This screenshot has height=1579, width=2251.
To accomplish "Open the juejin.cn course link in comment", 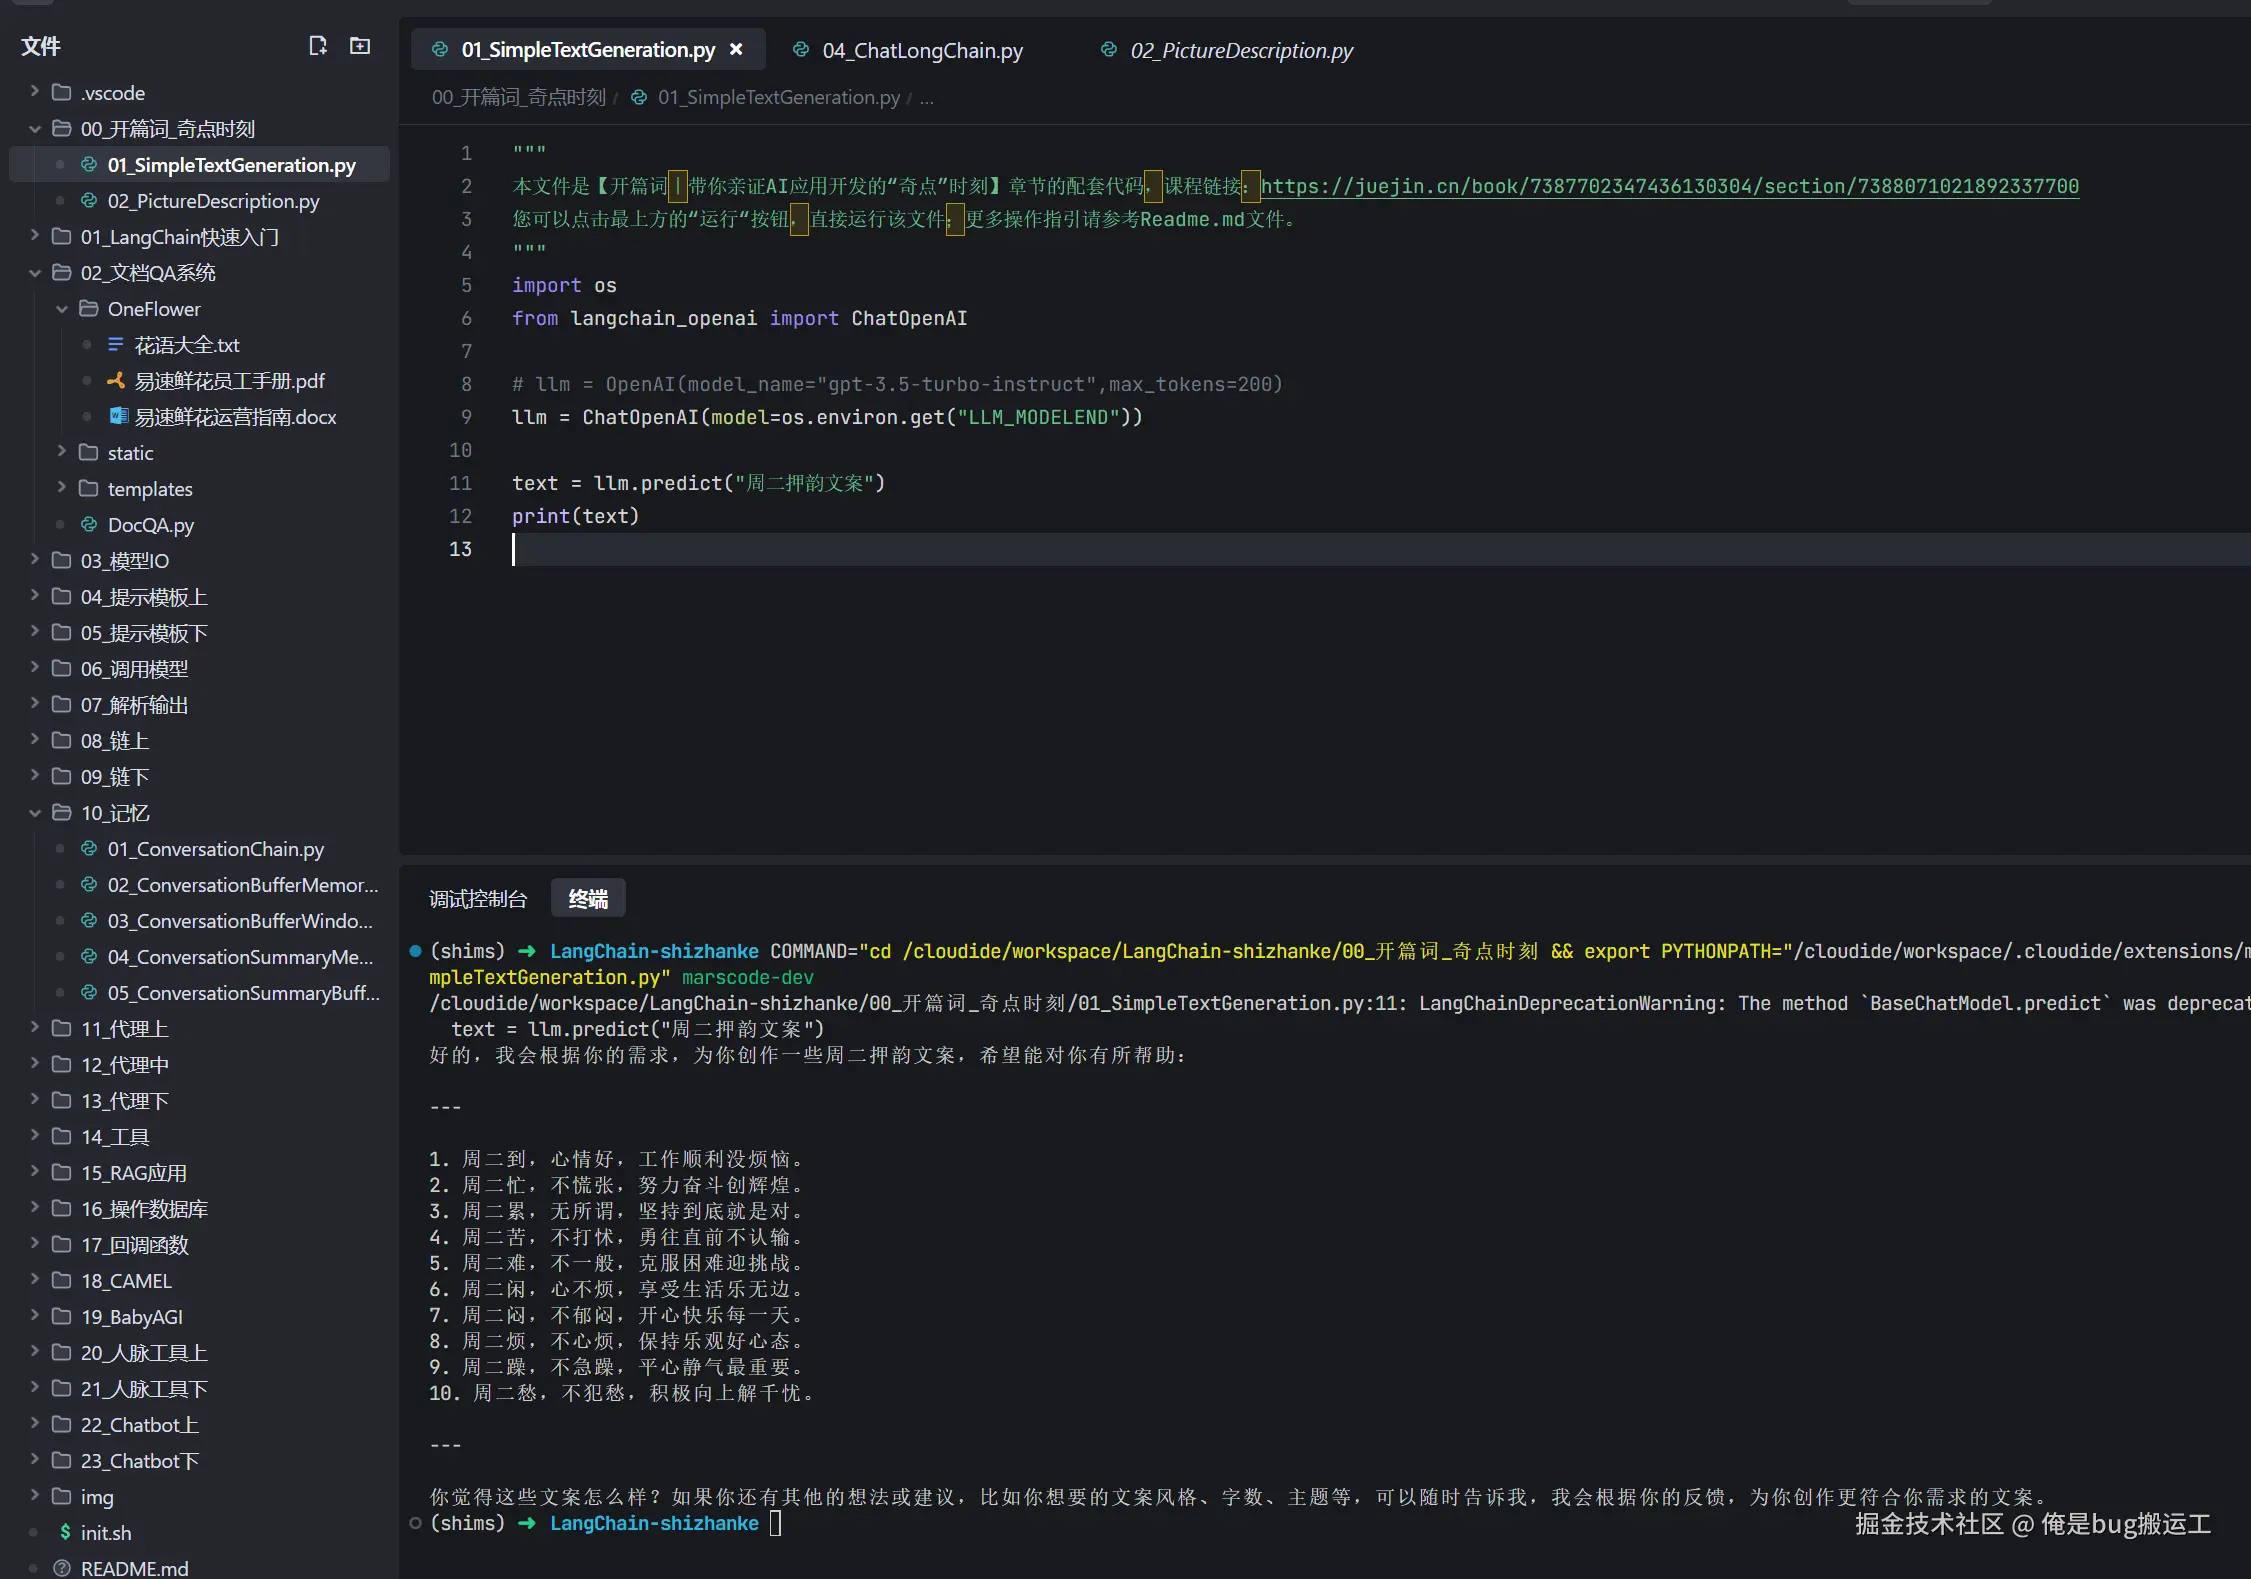I will point(1669,186).
